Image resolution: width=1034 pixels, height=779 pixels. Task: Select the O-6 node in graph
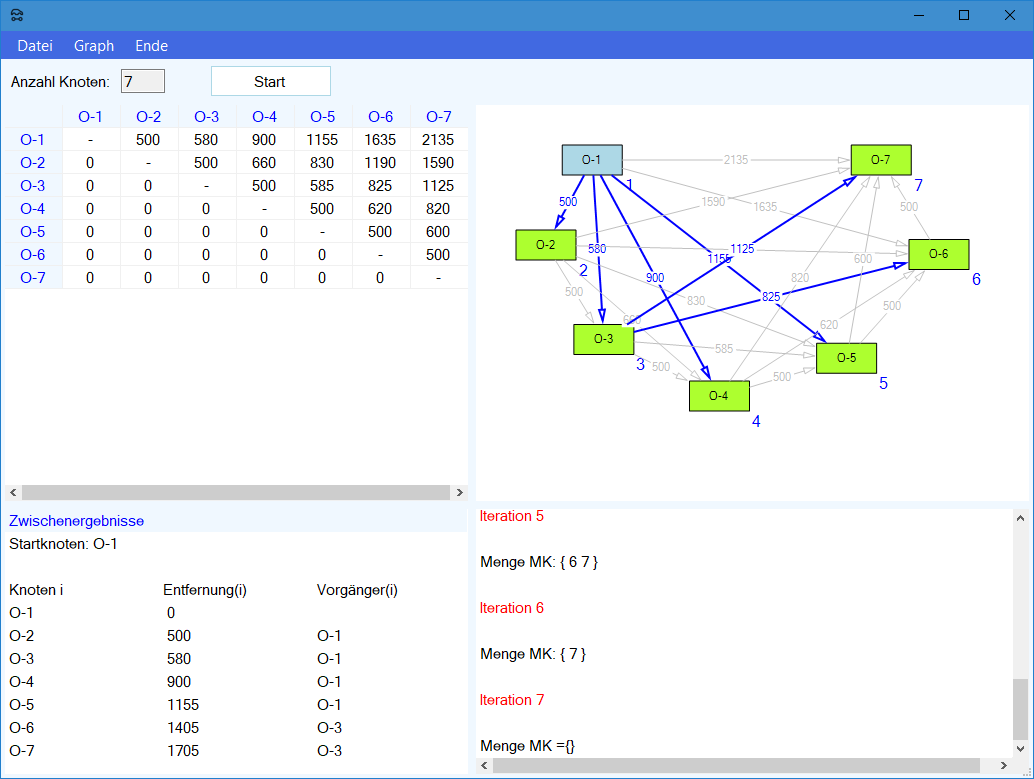pyautogui.click(x=938, y=254)
